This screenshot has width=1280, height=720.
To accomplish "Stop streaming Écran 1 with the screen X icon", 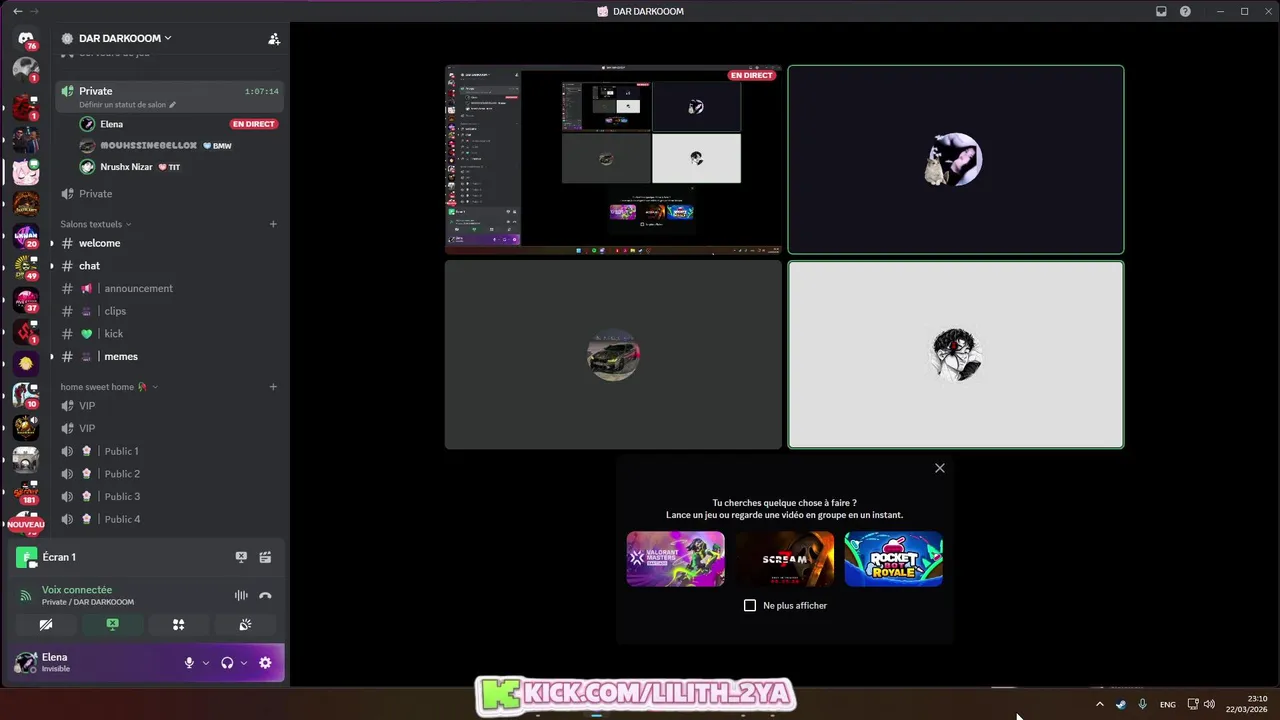I will pyautogui.click(x=241, y=557).
